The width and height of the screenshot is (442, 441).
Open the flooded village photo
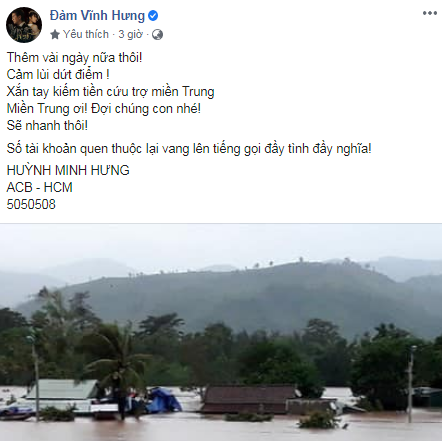(221, 332)
